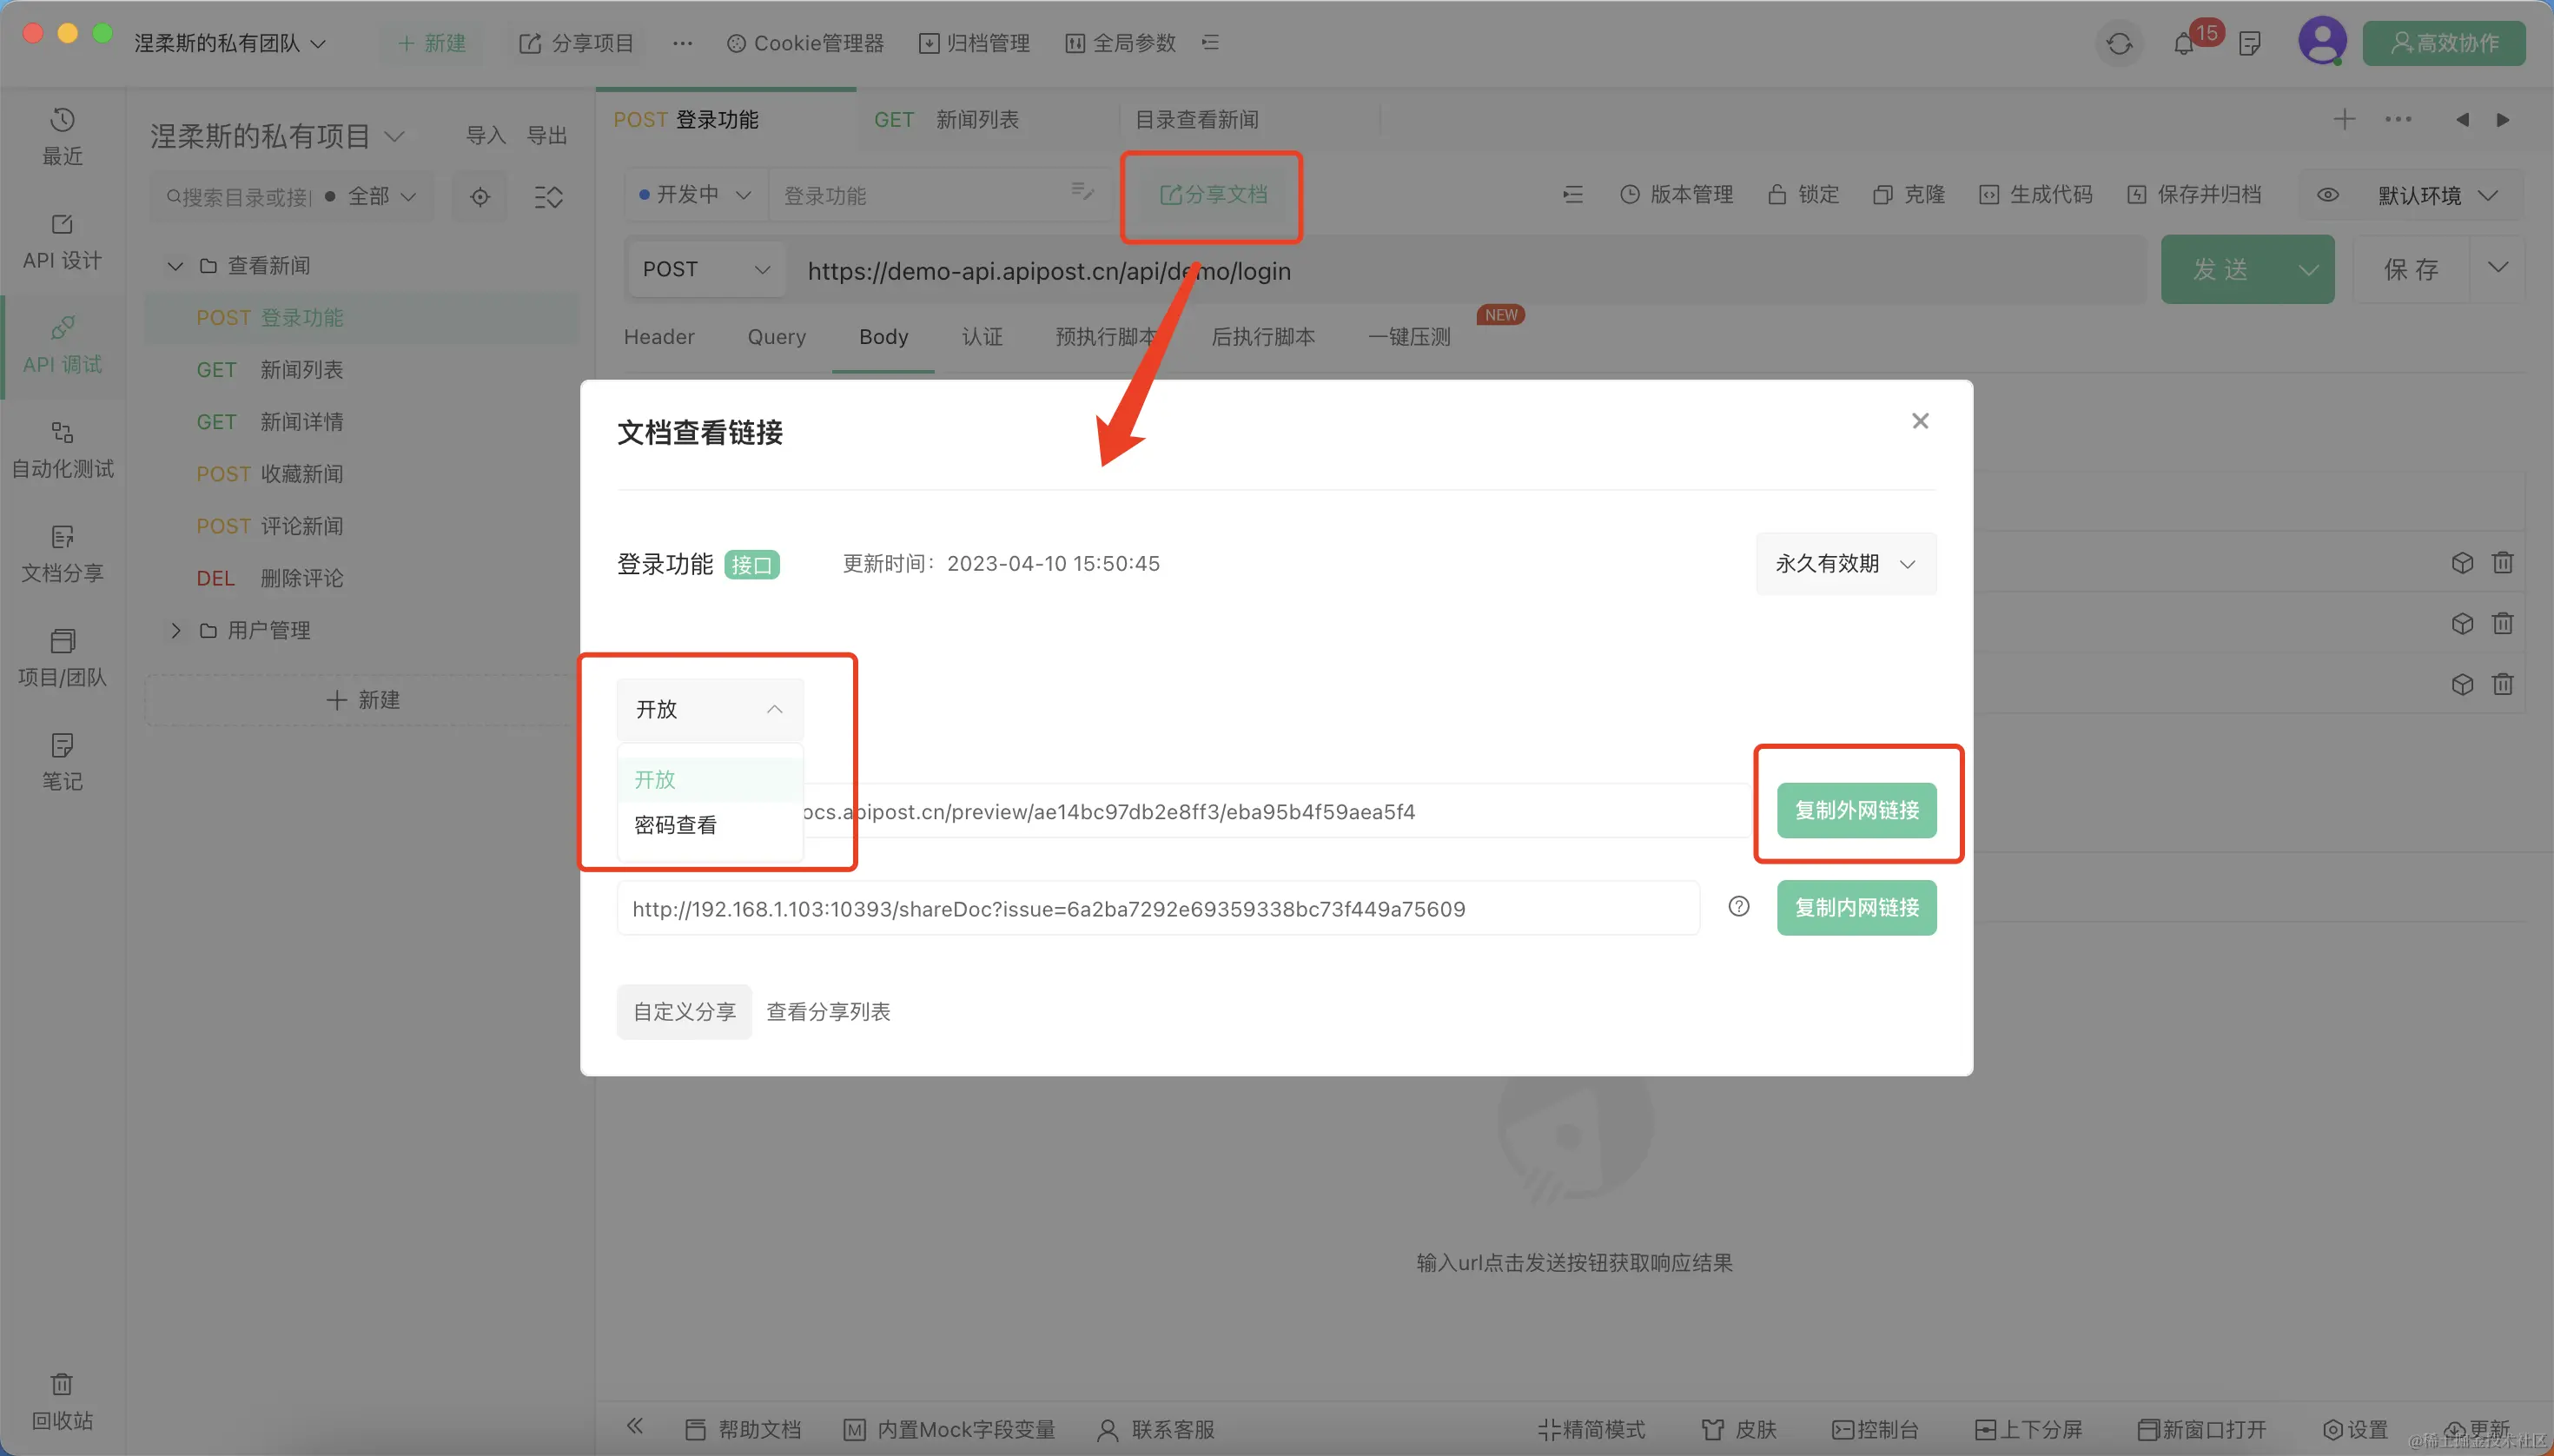Switch to GET 新闻列表 tab
Viewport: 2554px width, 1456px height.
pos(946,120)
